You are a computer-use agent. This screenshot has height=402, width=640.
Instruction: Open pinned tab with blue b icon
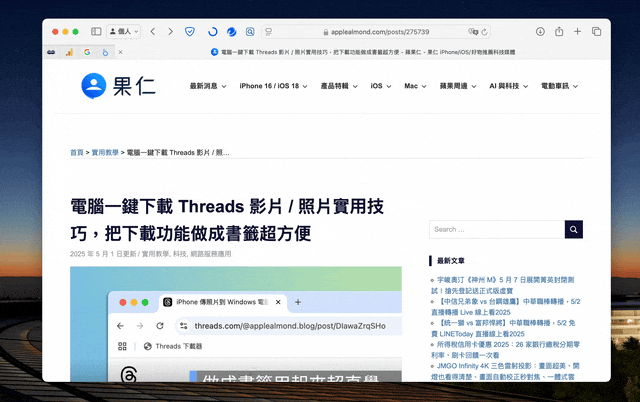[105, 52]
